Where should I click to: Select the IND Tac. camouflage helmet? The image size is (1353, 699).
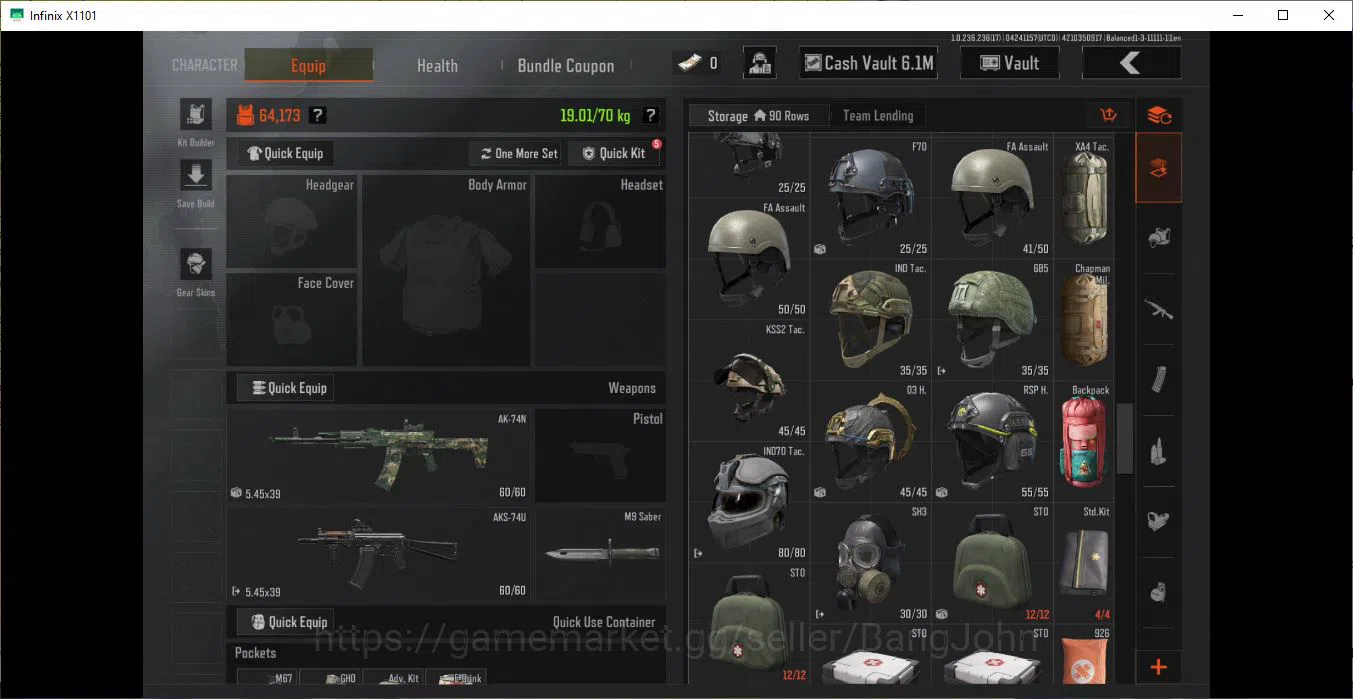tap(871, 320)
